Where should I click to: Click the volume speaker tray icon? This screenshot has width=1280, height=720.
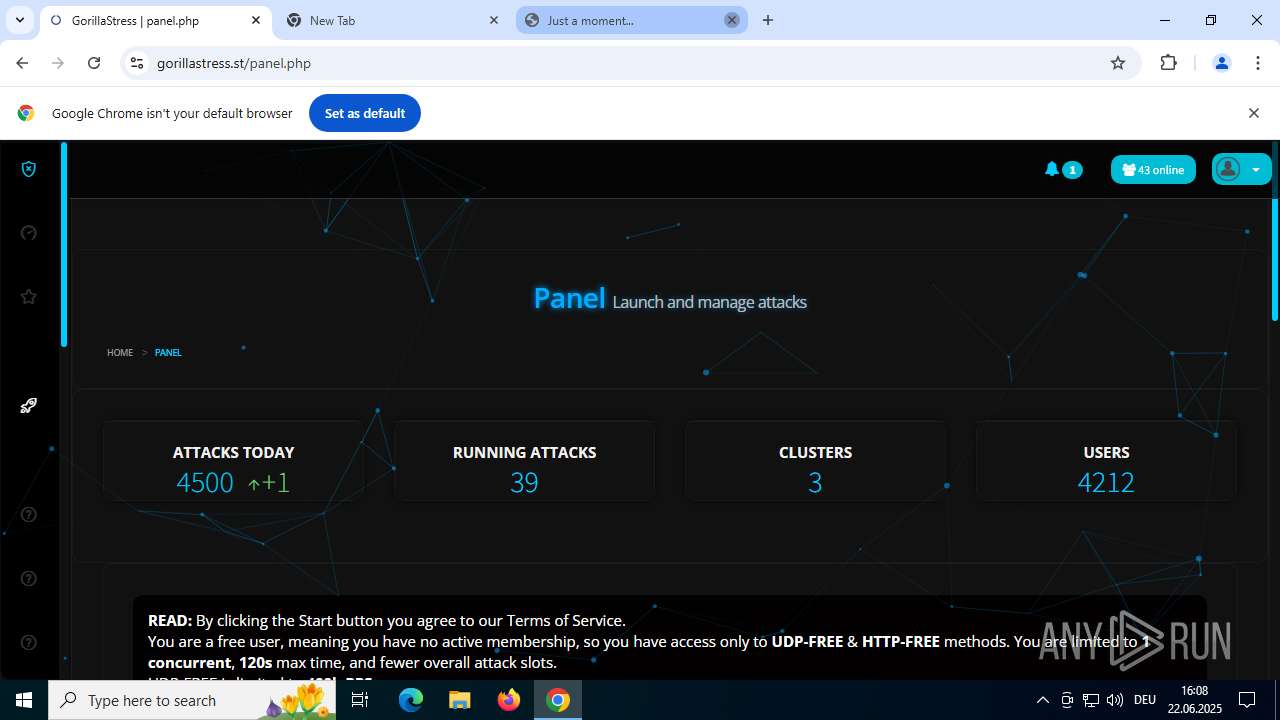click(x=1114, y=700)
